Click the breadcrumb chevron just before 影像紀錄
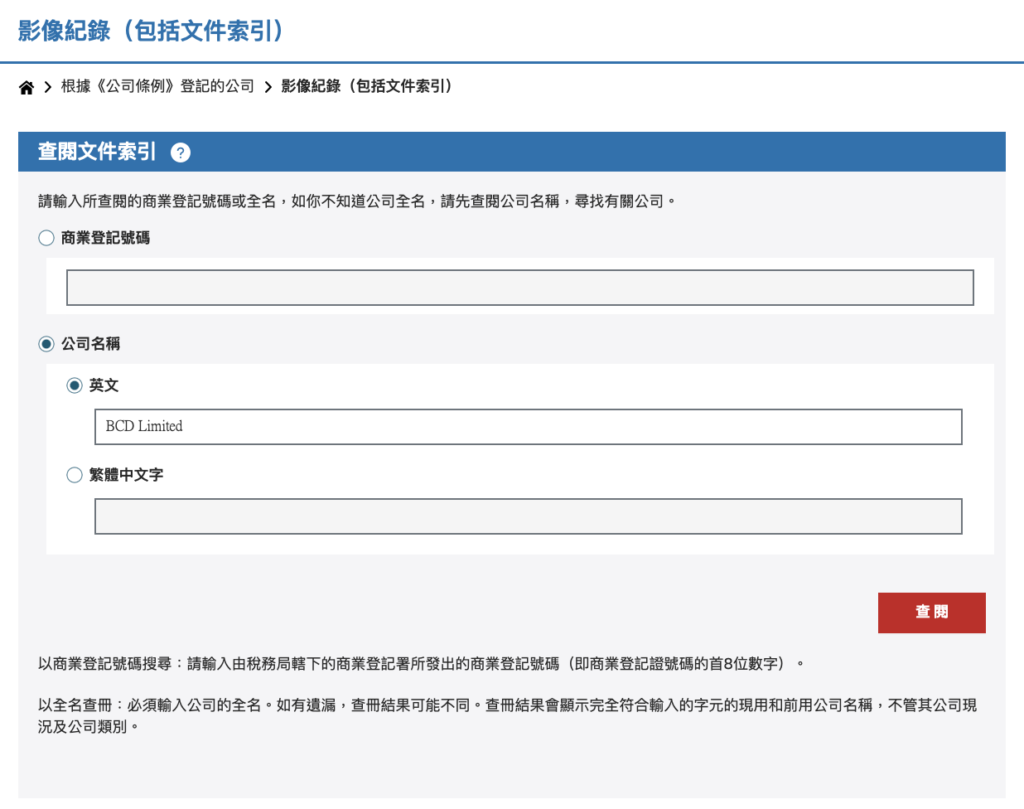This screenshot has width=1024, height=809. point(268,88)
